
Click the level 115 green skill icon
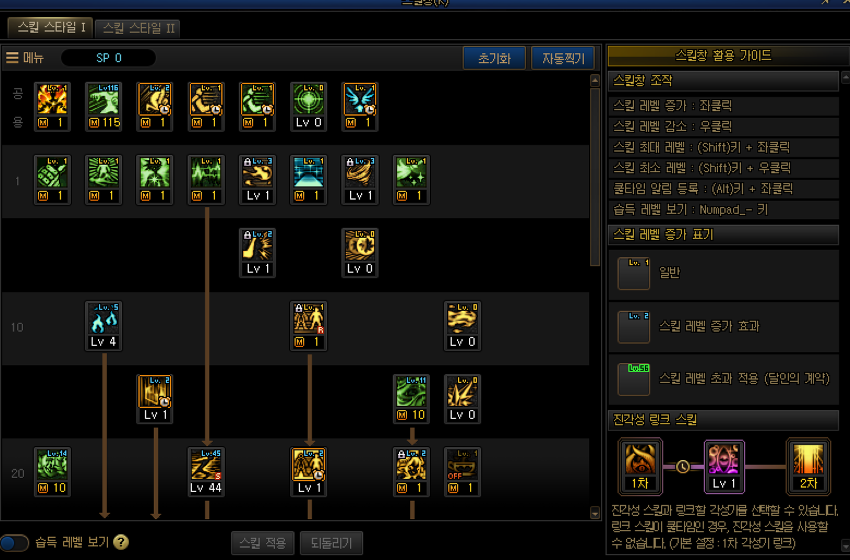(103, 106)
